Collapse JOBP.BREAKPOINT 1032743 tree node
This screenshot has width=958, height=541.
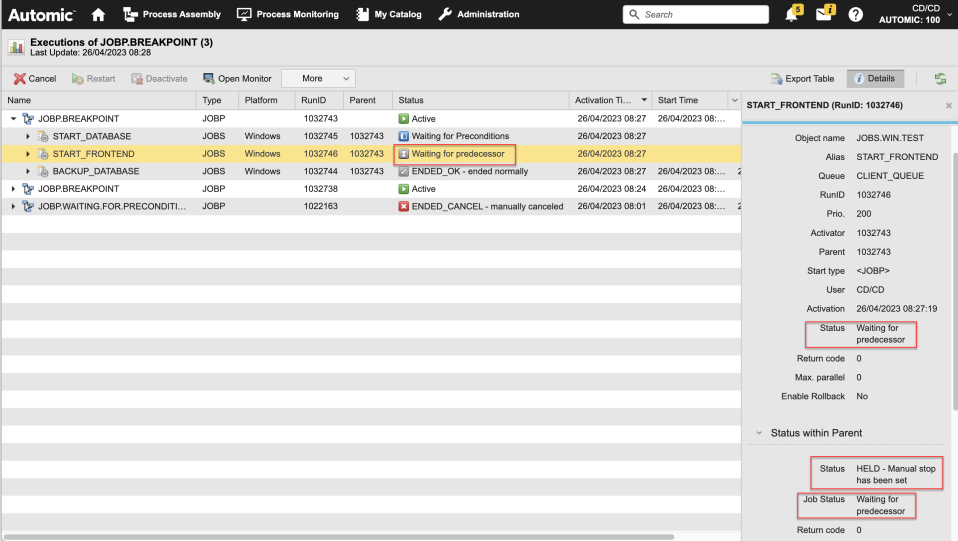coord(13,119)
